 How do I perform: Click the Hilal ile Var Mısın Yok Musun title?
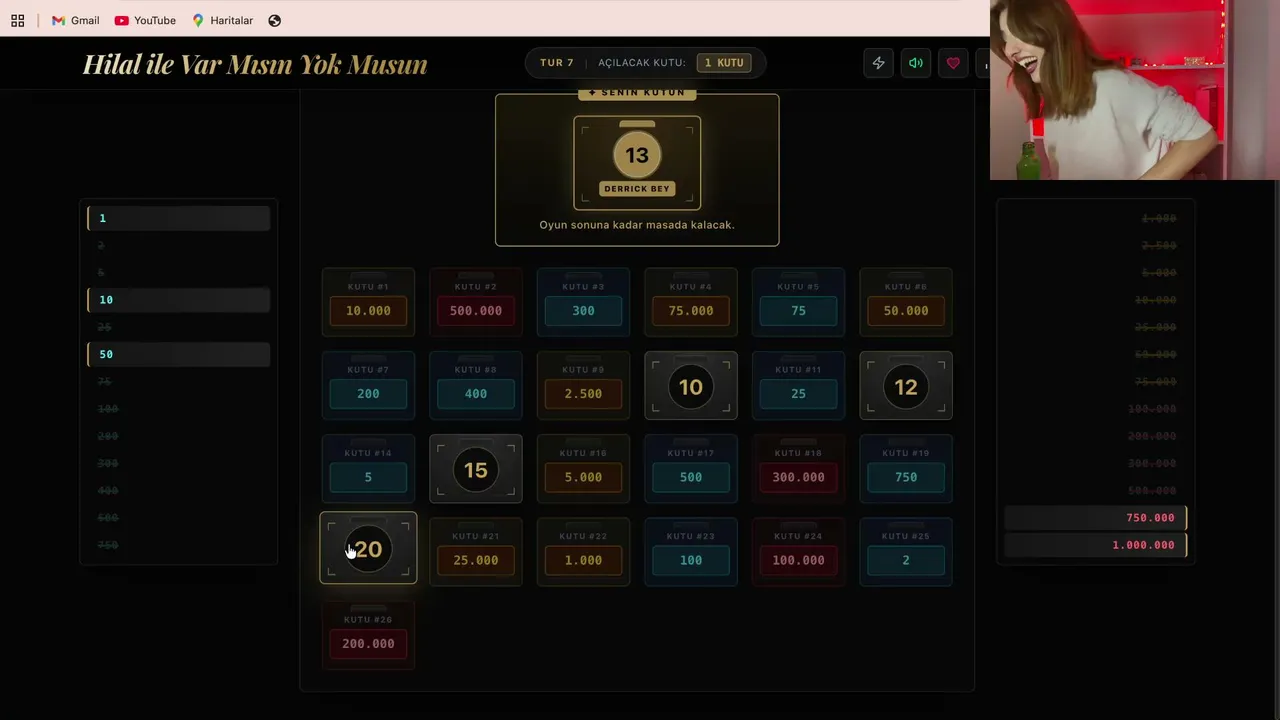point(255,64)
